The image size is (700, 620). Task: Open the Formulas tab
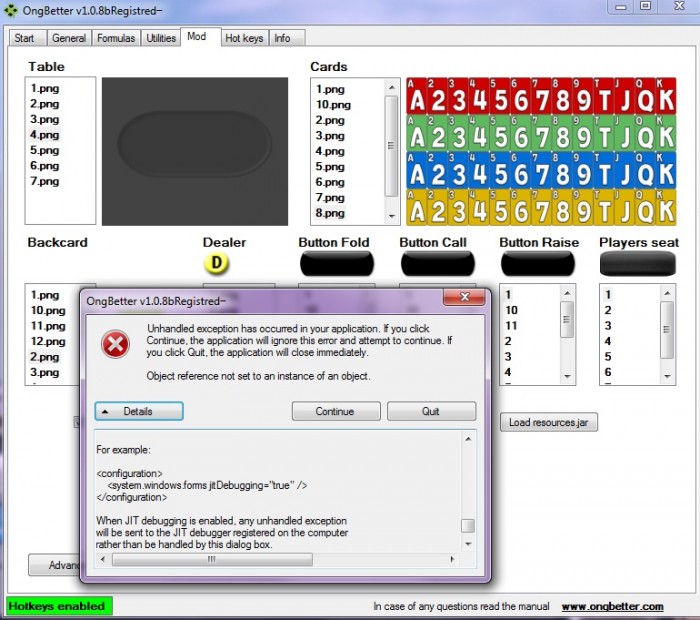tap(116, 38)
